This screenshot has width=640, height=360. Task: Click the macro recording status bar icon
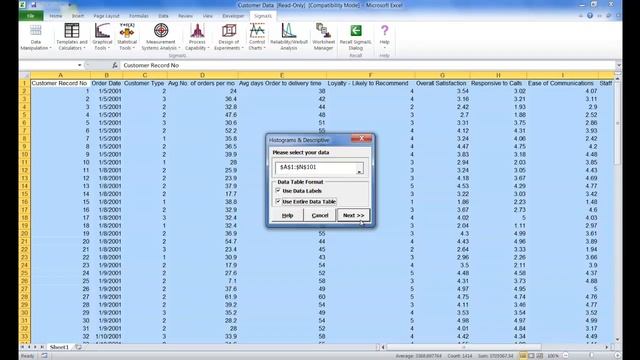[x=44, y=356]
